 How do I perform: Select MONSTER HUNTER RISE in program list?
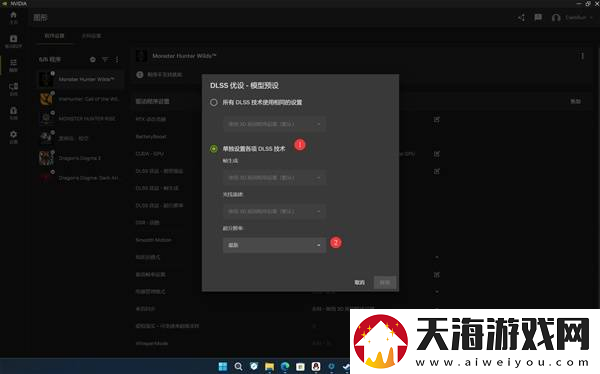[x=80, y=119]
